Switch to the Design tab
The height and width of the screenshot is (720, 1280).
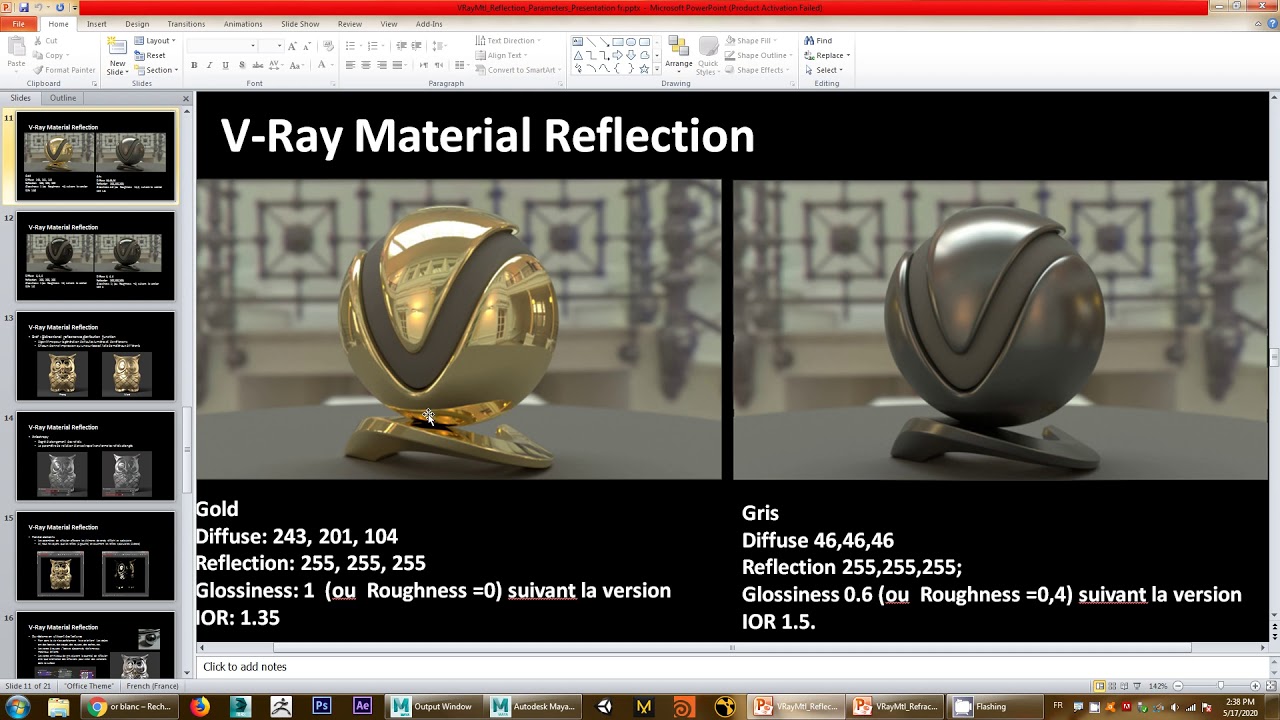(137, 24)
